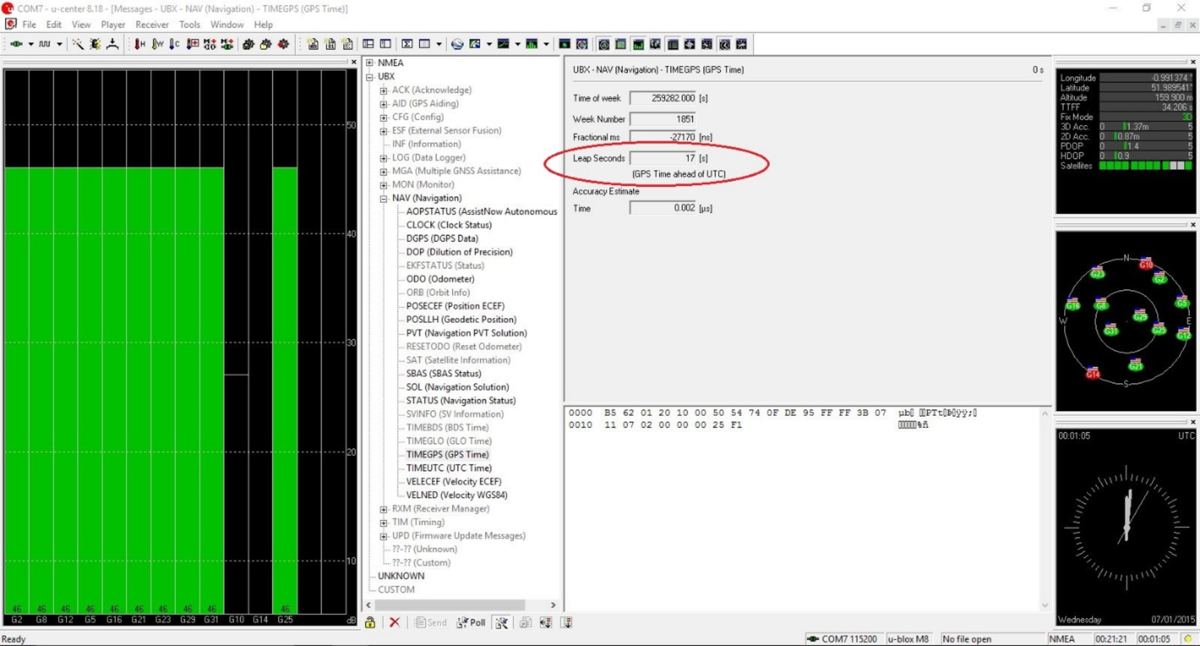Viewport: 1200px width, 646px height.
Task: Open the Receiver menu
Action: [152, 24]
